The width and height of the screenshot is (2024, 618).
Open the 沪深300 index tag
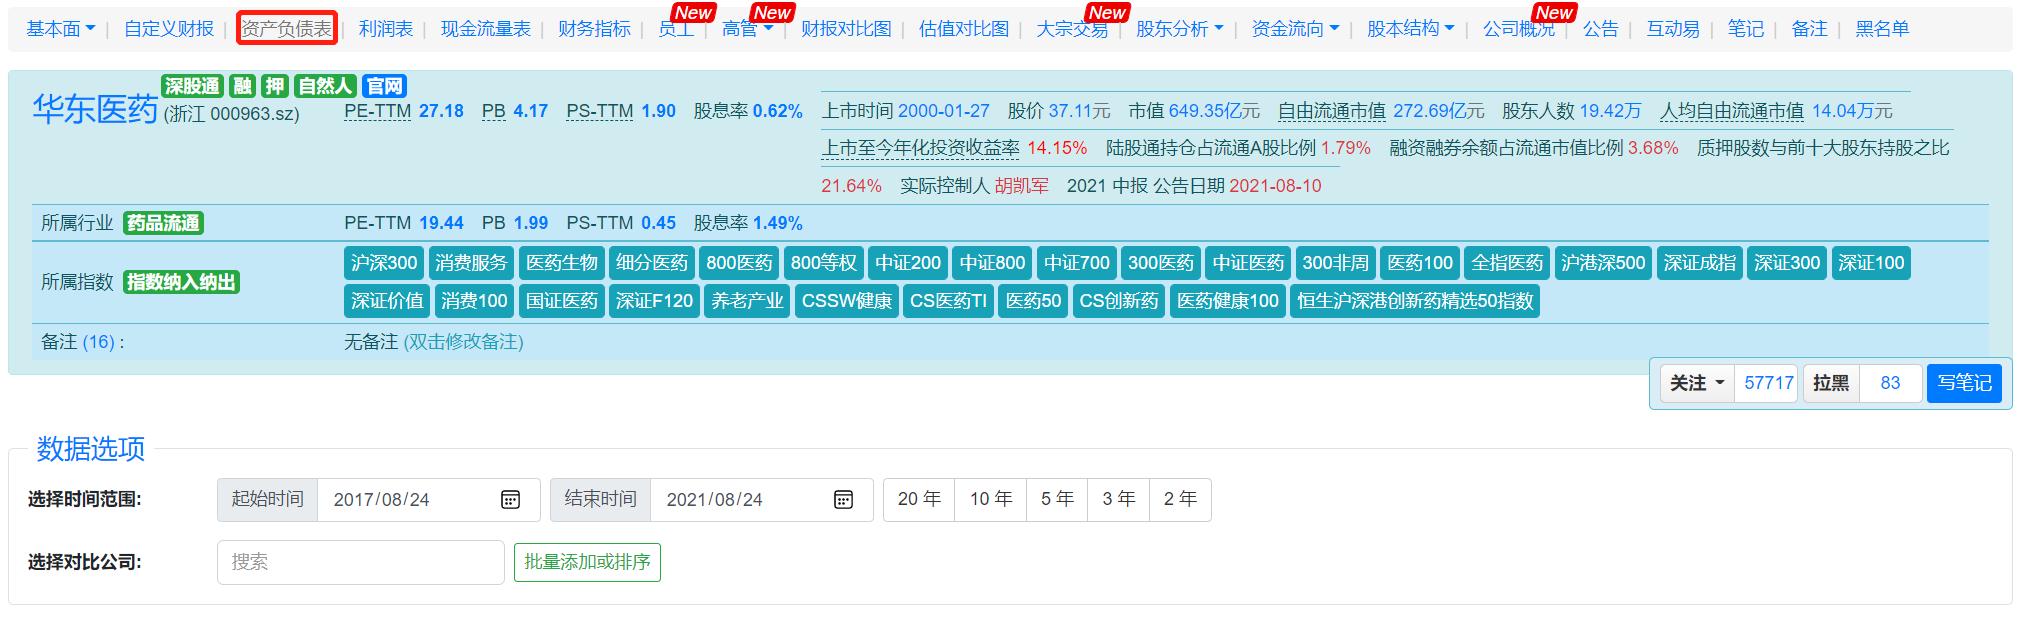pyautogui.click(x=384, y=263)
